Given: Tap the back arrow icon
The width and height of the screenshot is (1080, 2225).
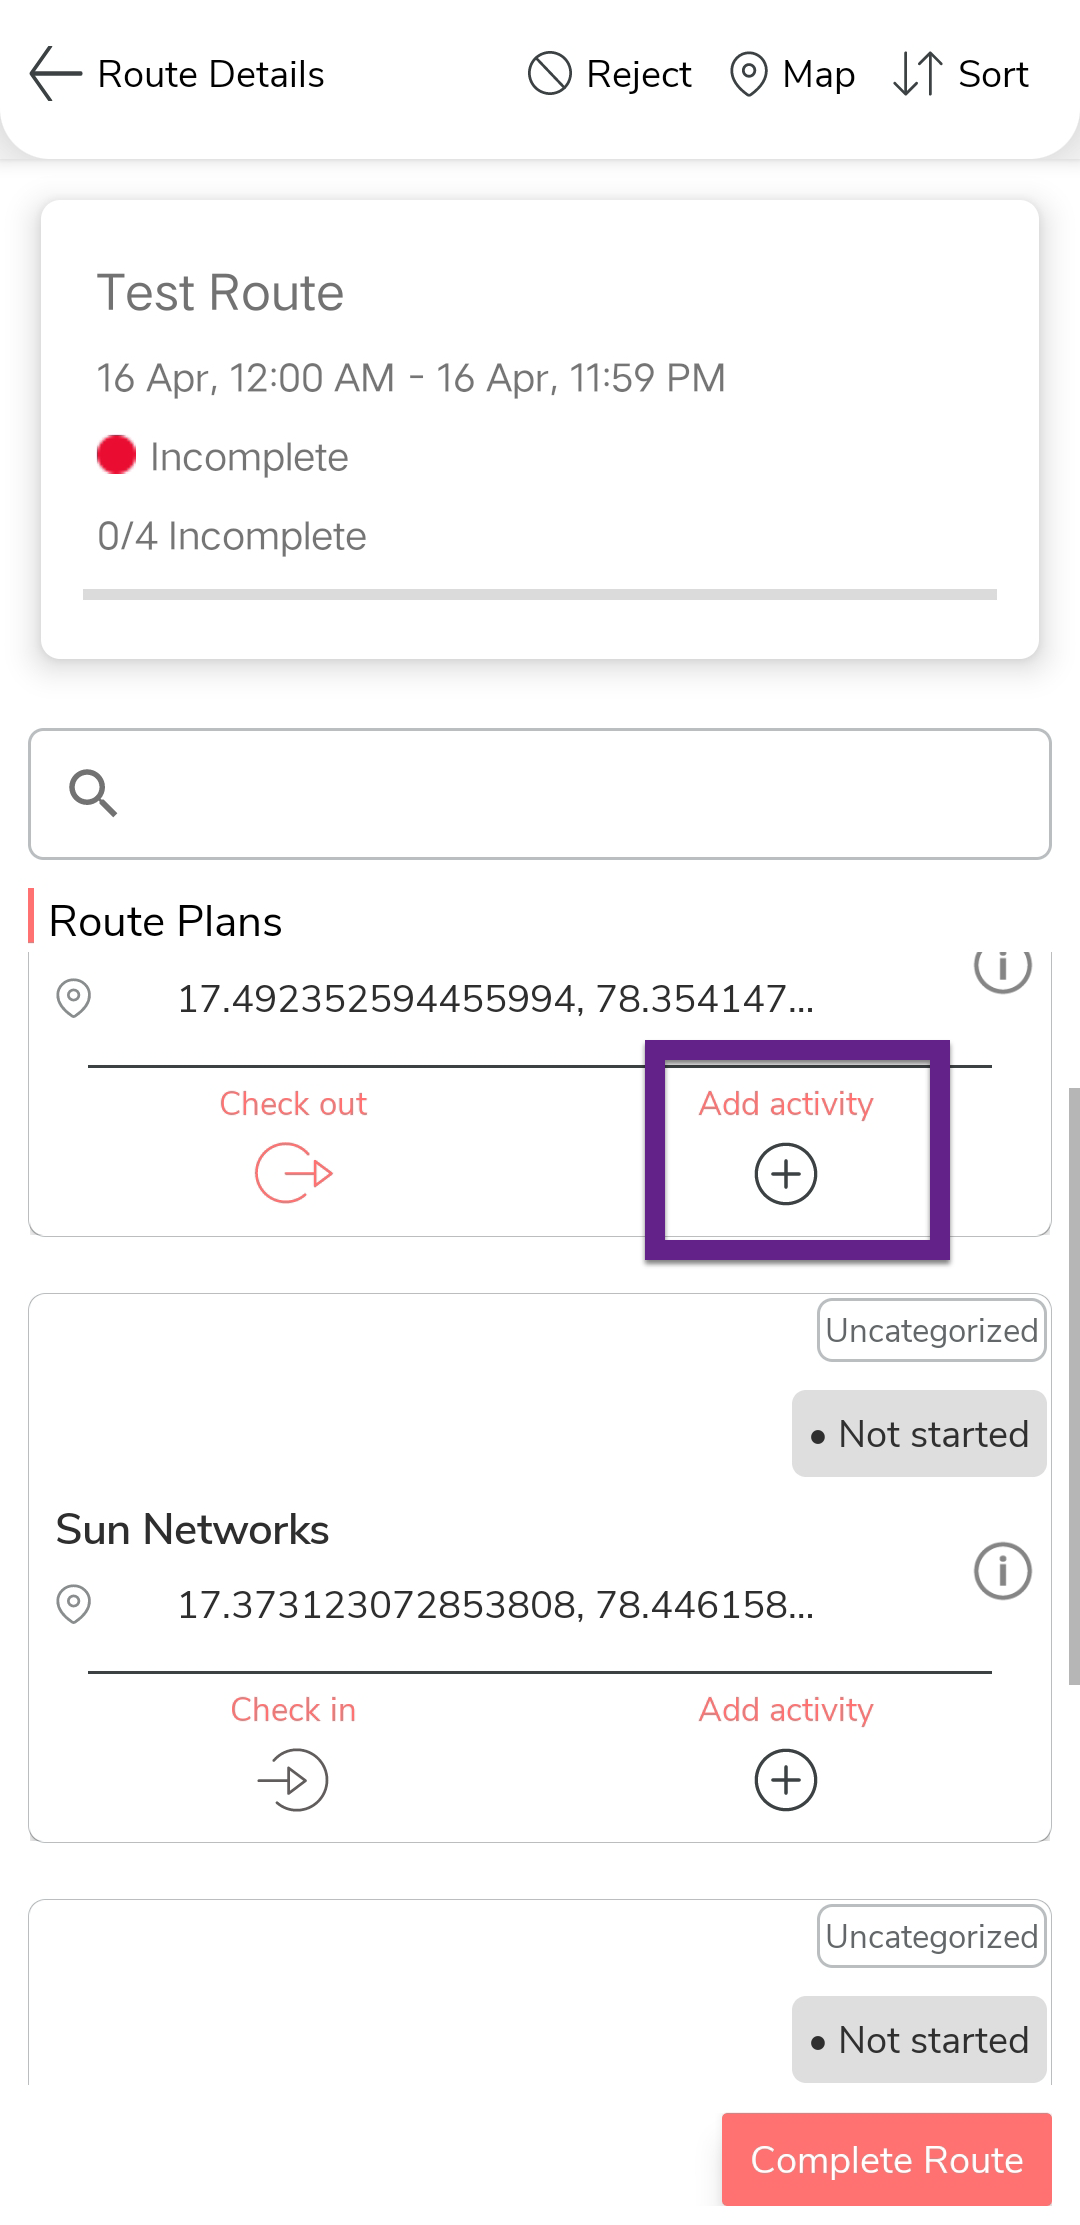Looking at the screenshot, I should pyautogui.click(x=55, y=74).
